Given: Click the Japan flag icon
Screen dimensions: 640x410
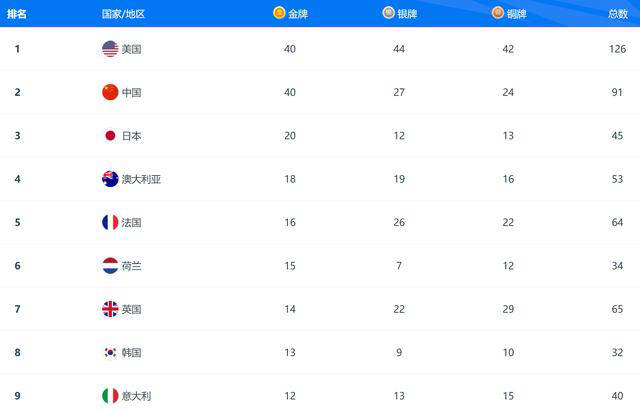Looking at the screenshot, I should click(110, 135).
